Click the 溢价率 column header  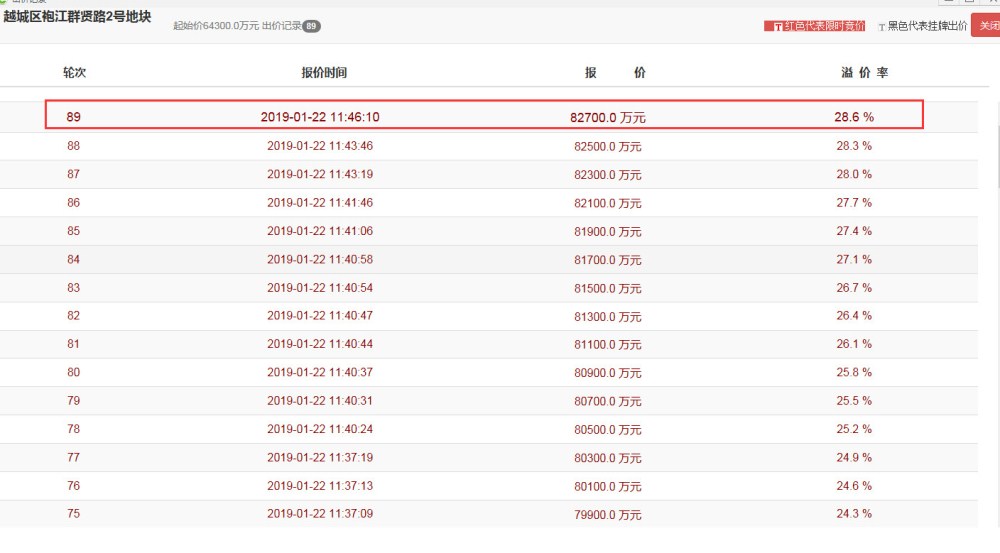click(x=864, y=73)
